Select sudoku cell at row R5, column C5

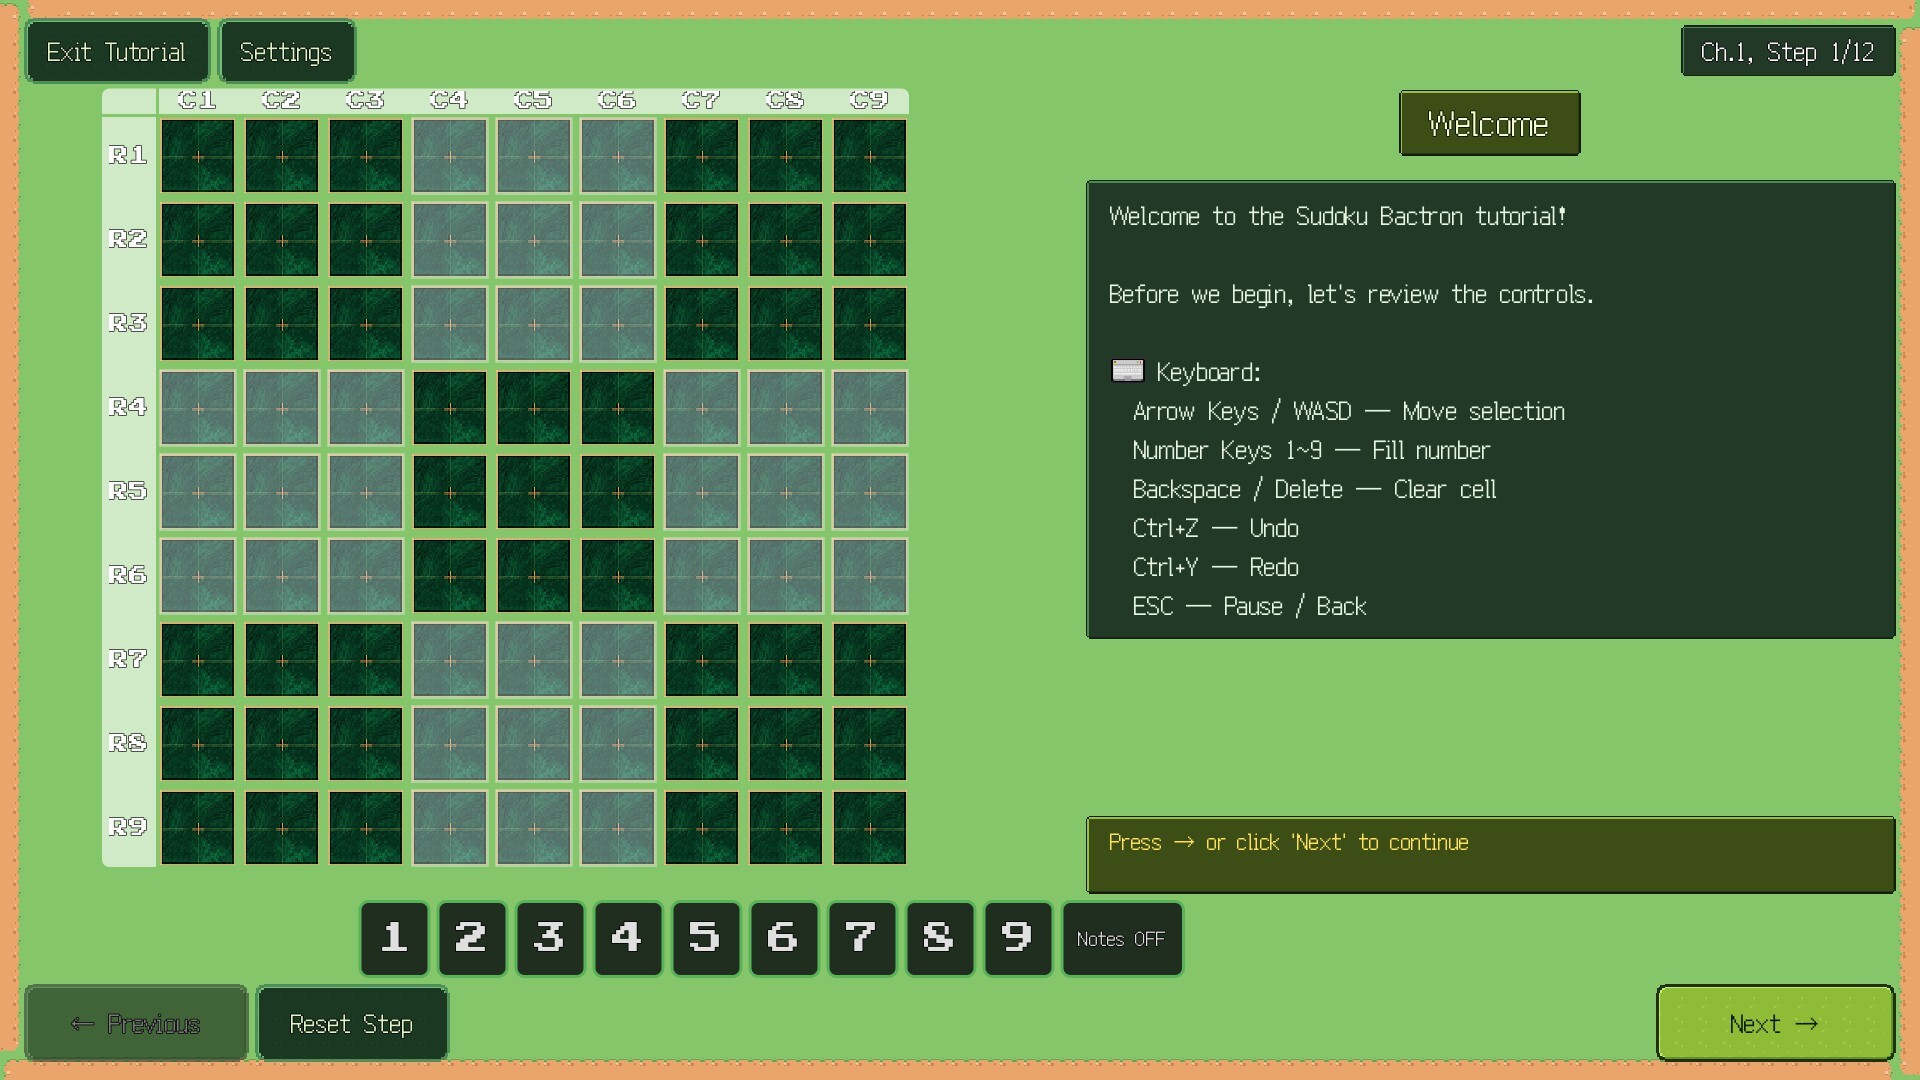click(534, 492)
